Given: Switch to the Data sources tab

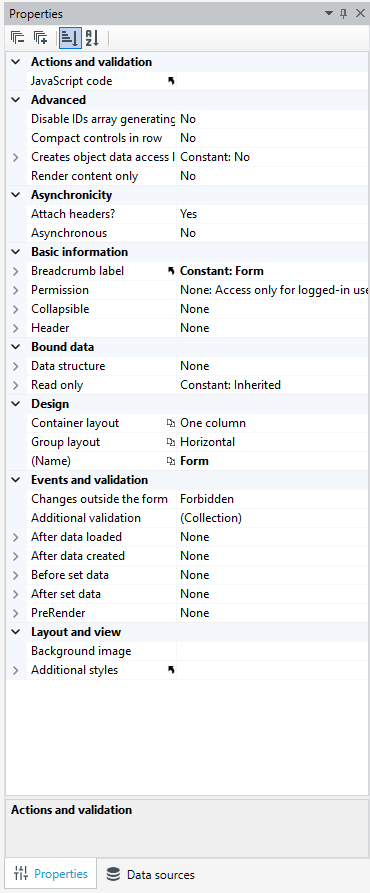Looking at the screenshot, I should pos(150,875).
